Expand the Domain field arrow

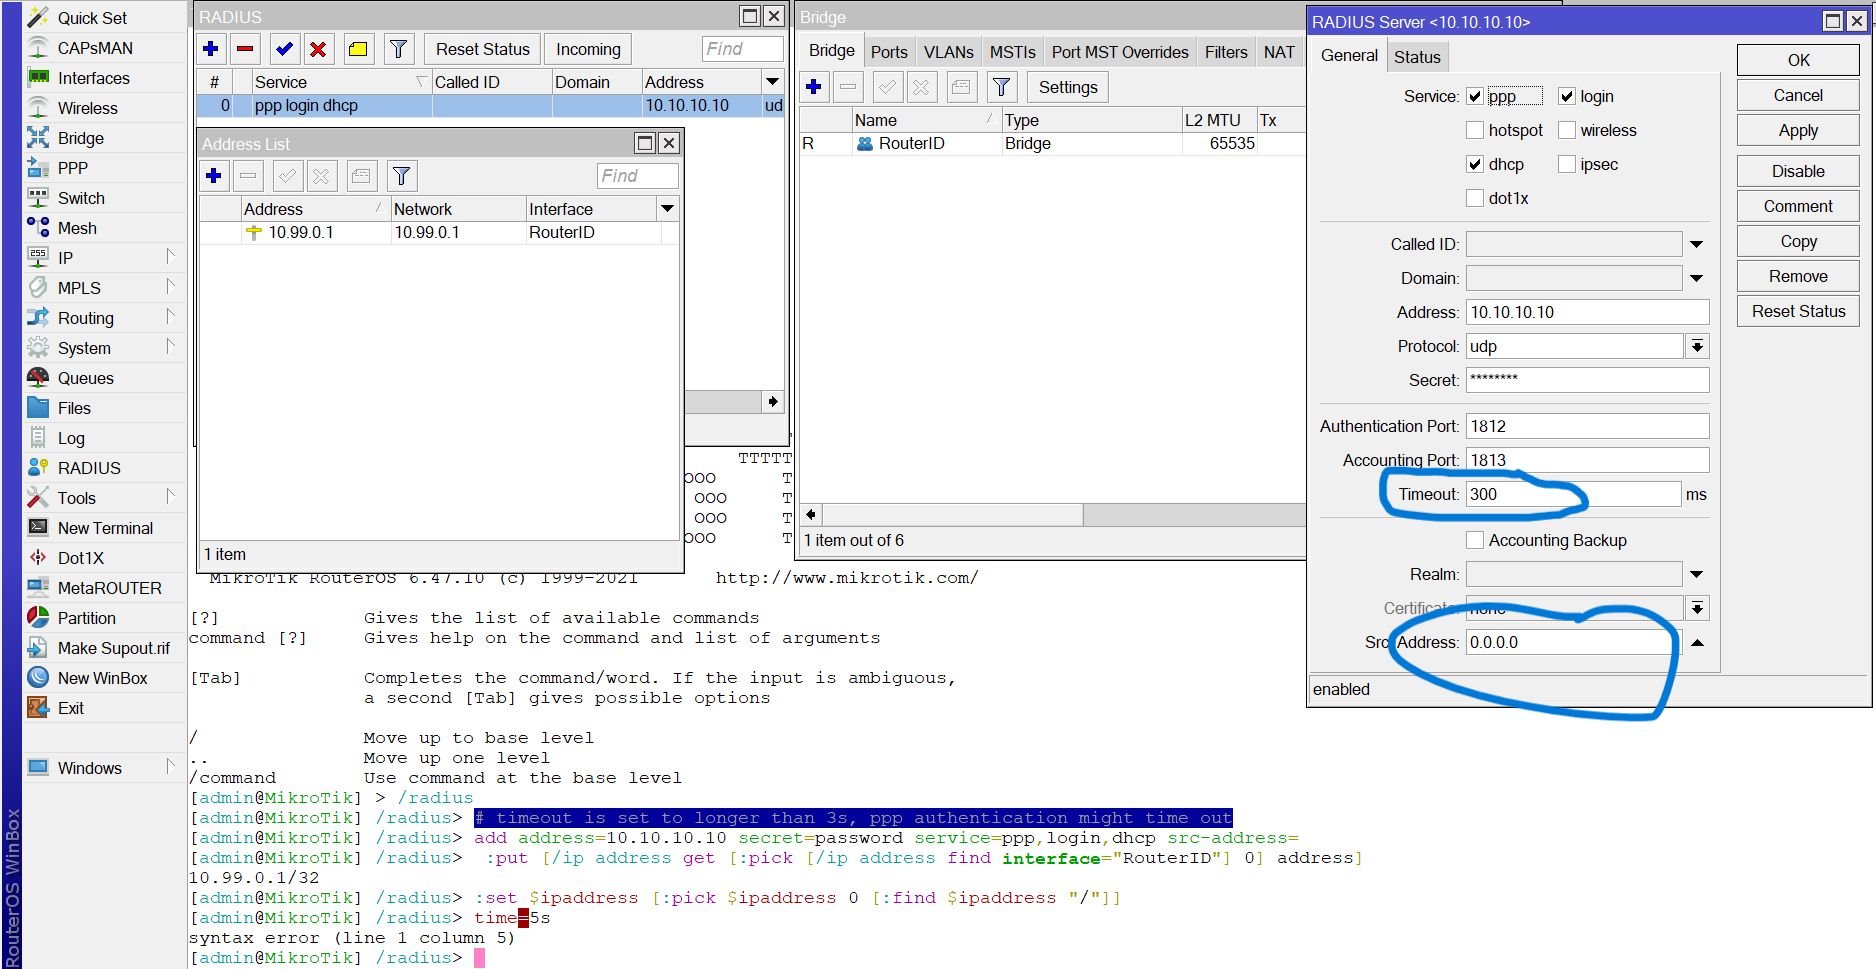click(1697, 278)
